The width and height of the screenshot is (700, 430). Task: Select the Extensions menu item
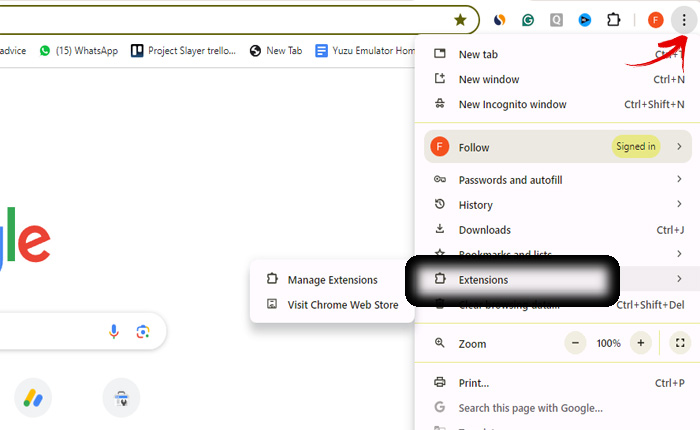[x=557, y=279]
